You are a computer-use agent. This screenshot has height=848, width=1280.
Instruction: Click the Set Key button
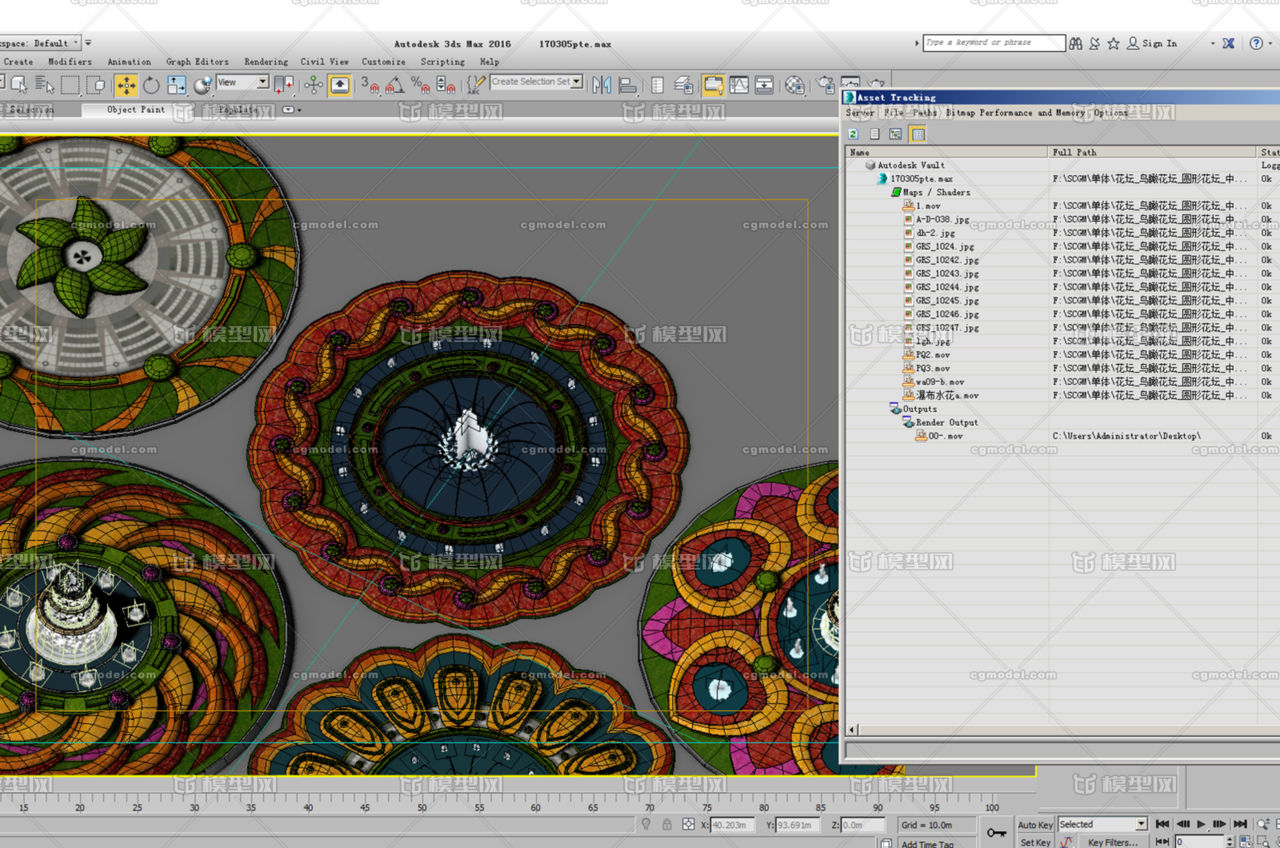pos(1035,842)
